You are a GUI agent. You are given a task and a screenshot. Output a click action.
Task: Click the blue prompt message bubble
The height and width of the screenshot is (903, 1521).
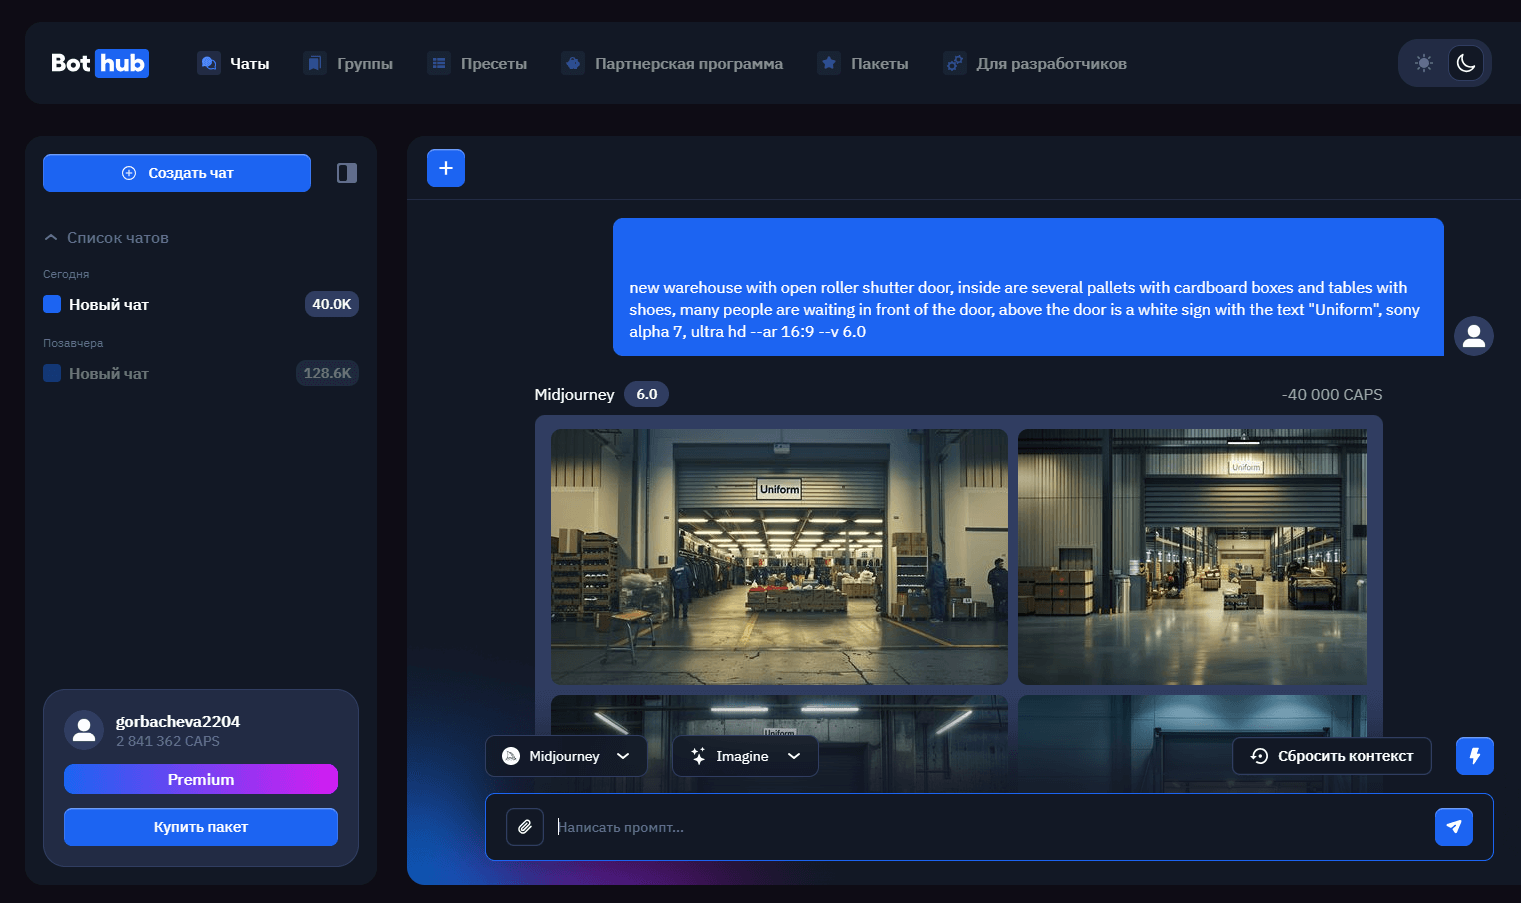click(1028, 287)
